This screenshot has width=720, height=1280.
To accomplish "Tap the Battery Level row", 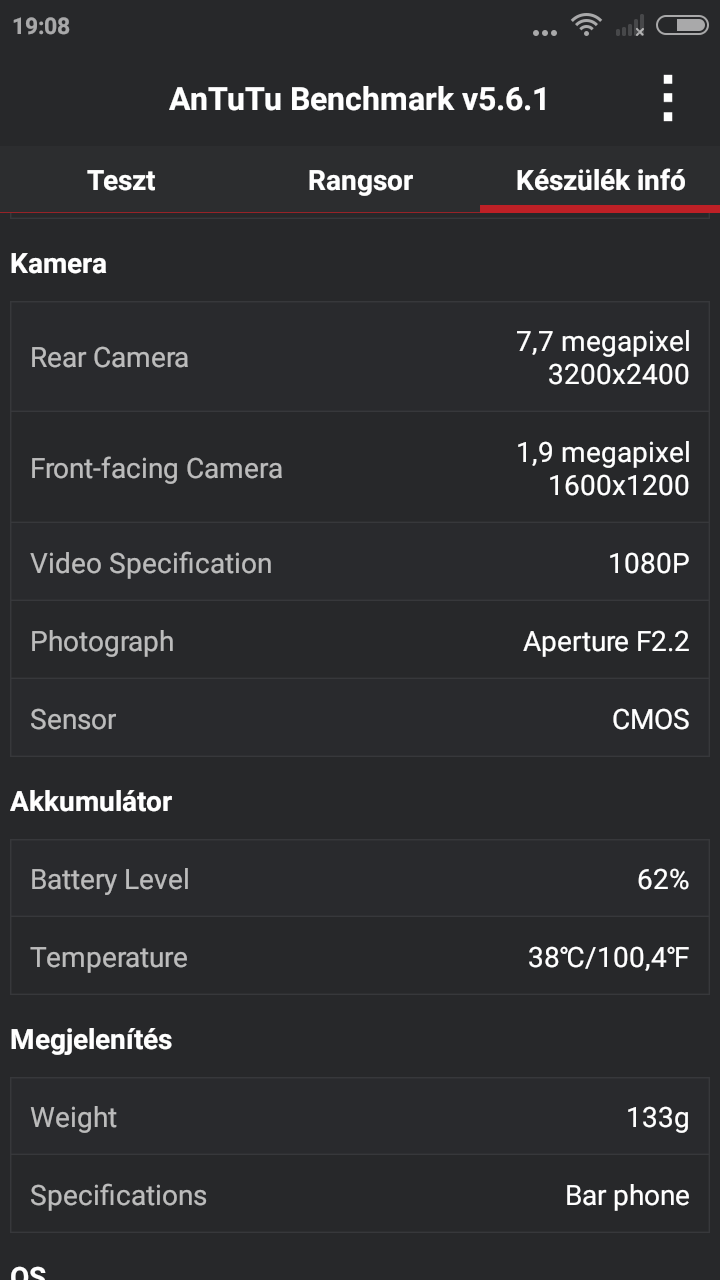I will (360, 879).
